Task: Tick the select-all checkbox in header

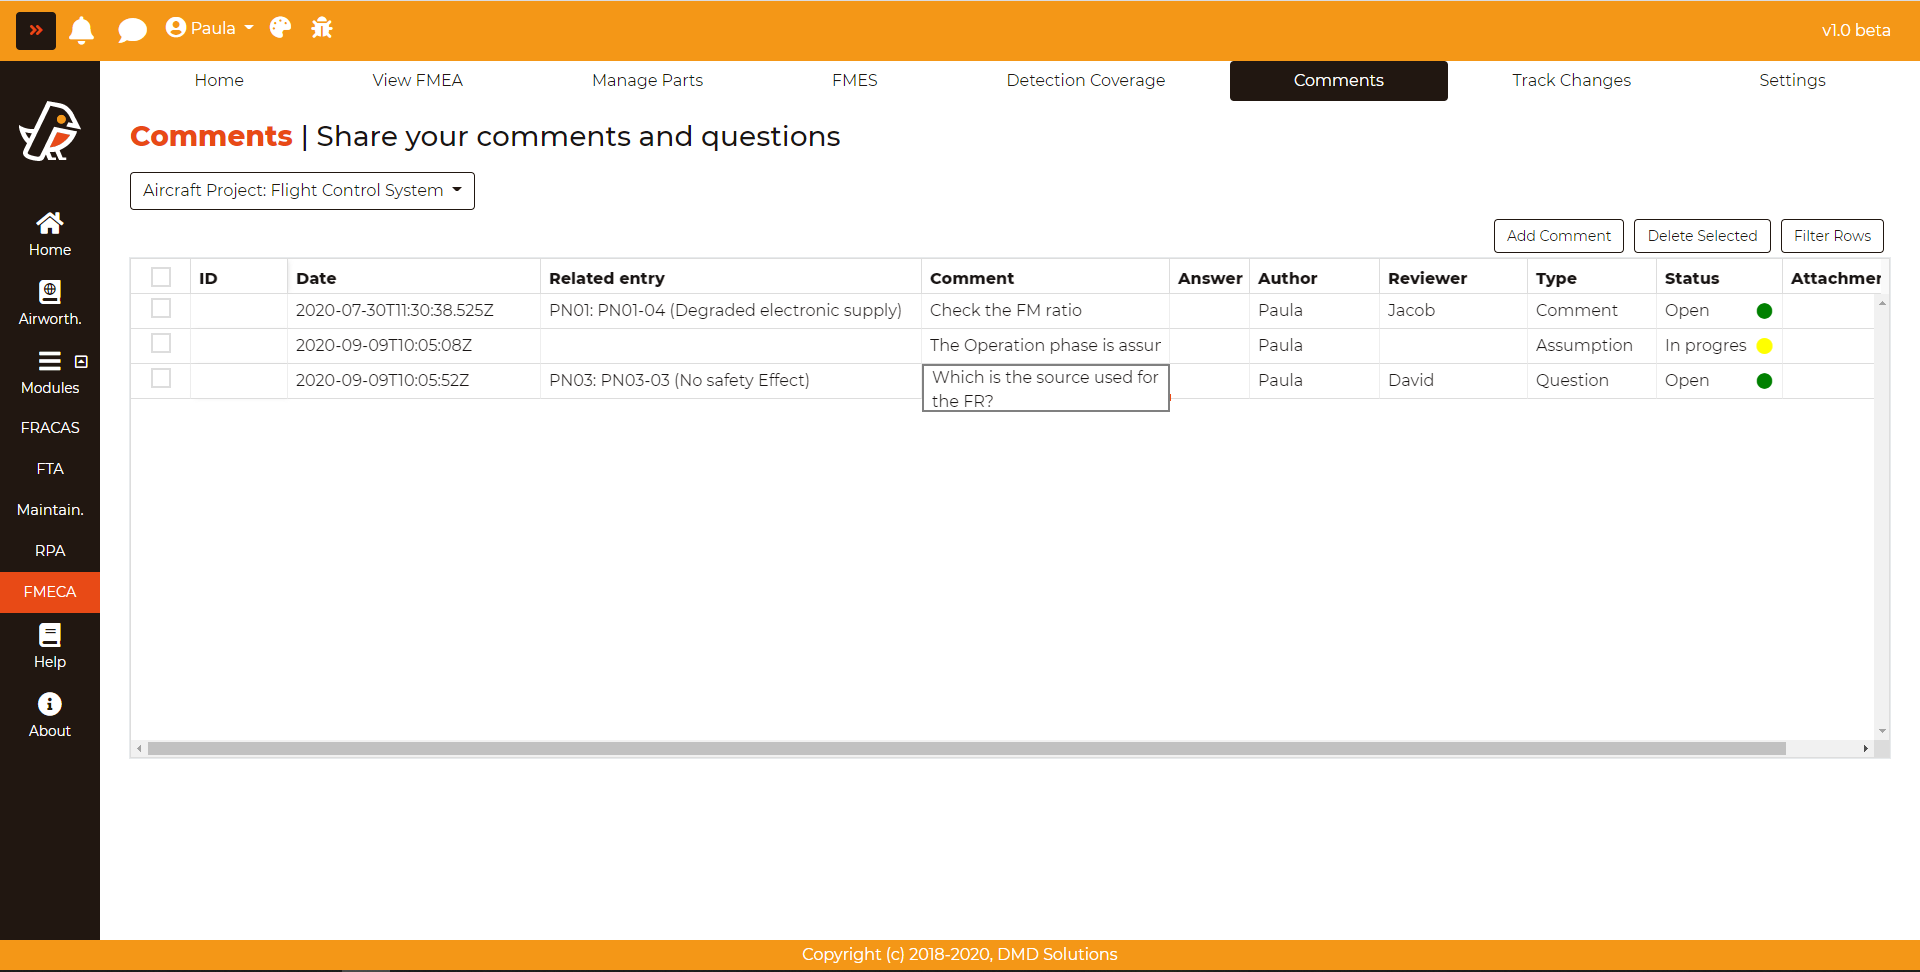Action: [x=161, y=277]
